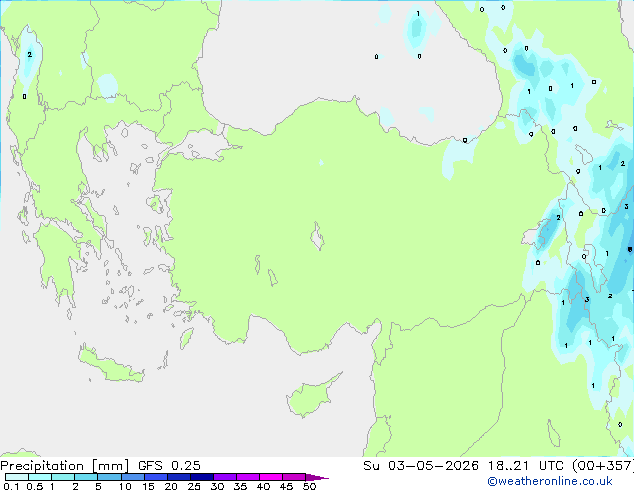The height and width of the screenshot is (490, 634).
Task: Select the legend swatch between 5 and 10
Action: pos(109,477)
